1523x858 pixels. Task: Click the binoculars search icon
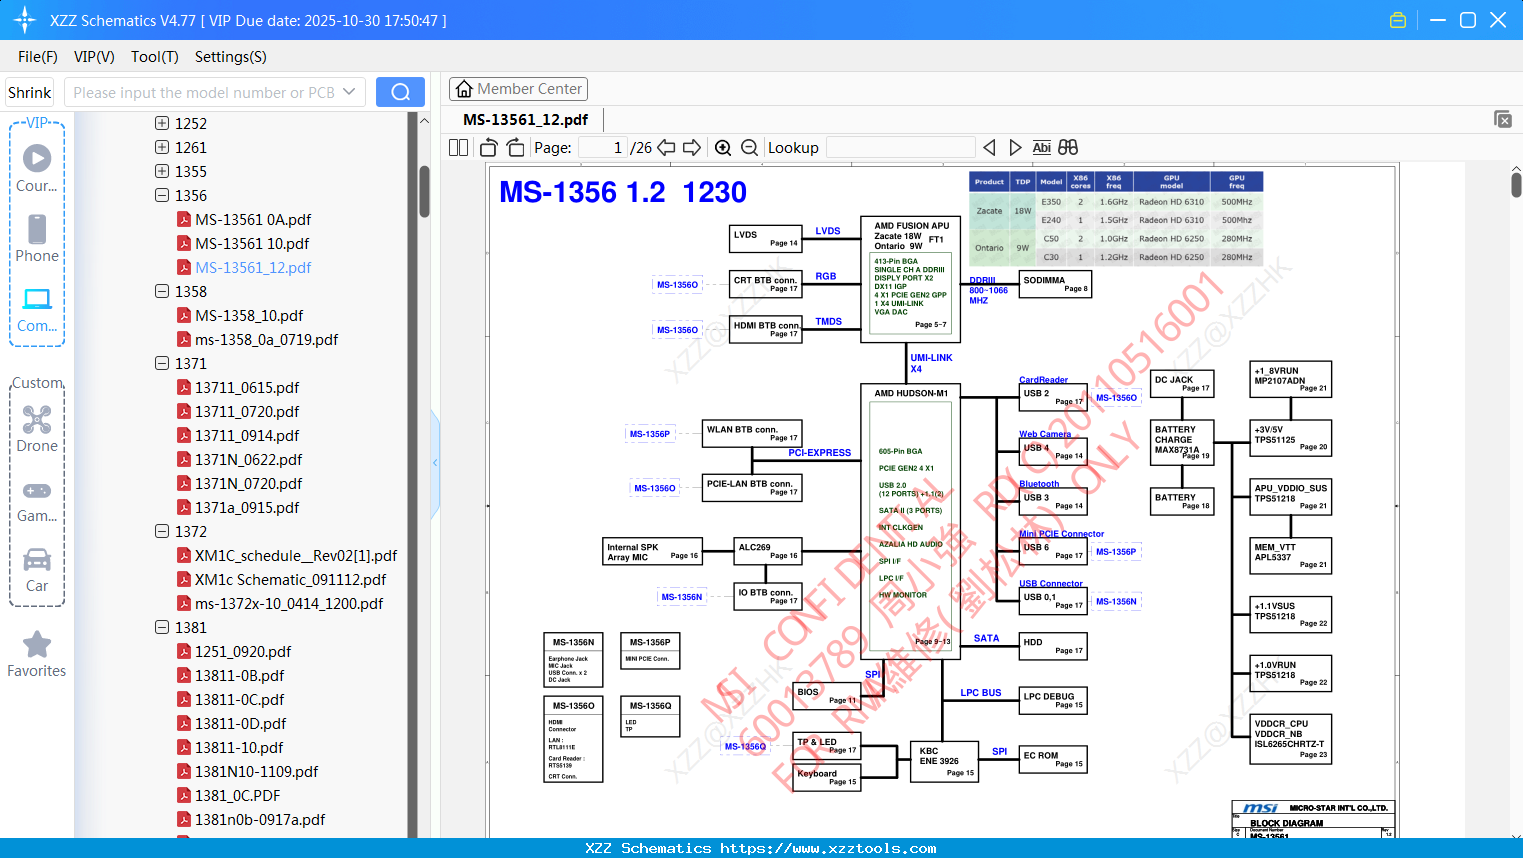1068,148
